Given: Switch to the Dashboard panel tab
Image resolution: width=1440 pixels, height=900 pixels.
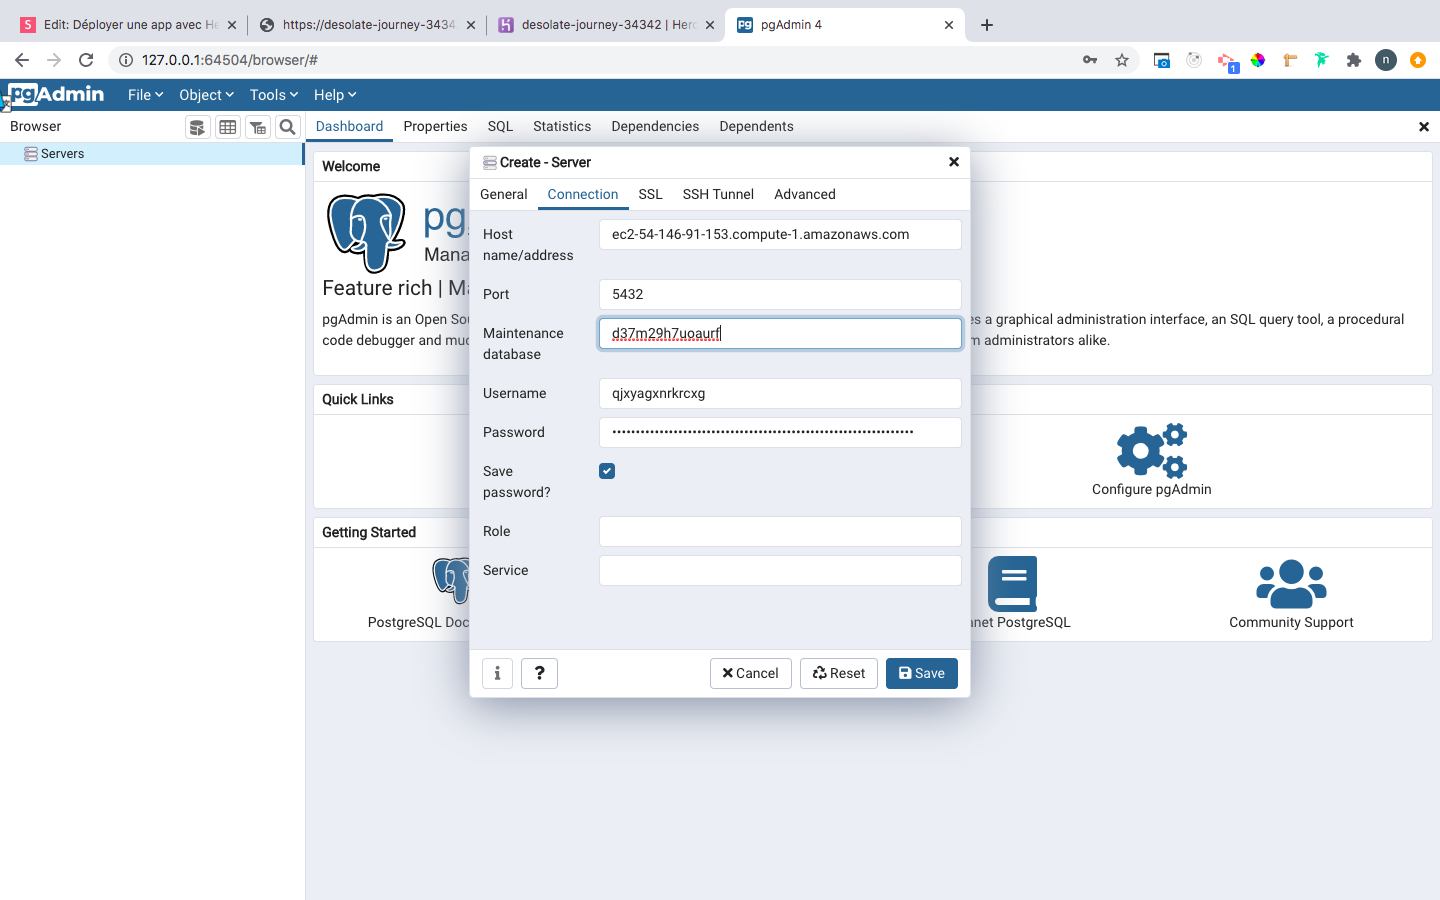Looking at the screenshot, I should pos(350,127).
